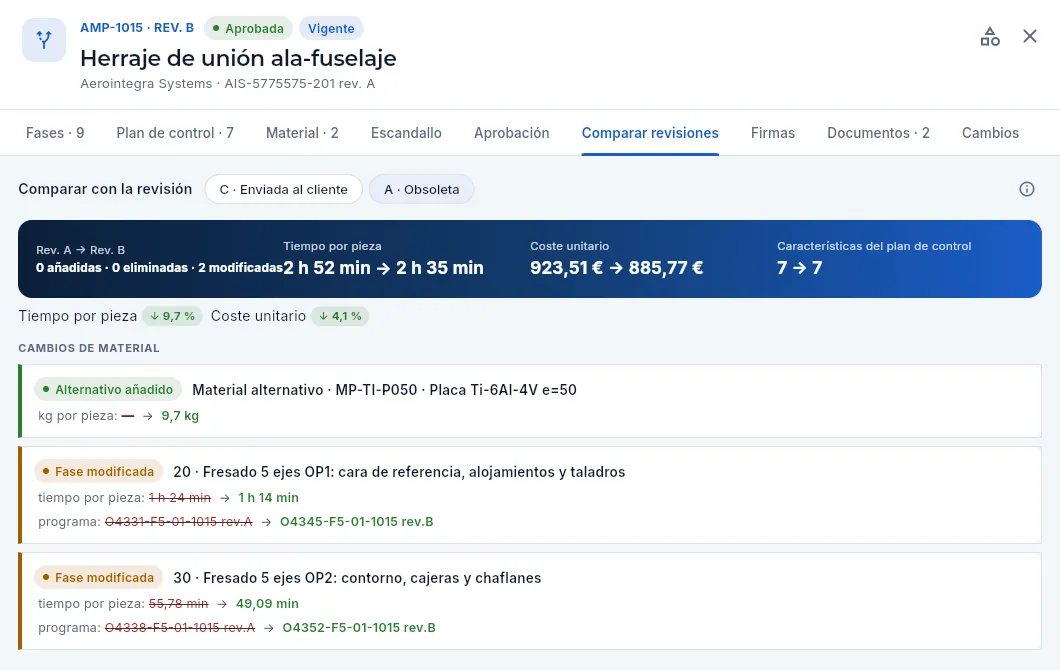Open the Plan de control · 7 tab

click(175, 133)
